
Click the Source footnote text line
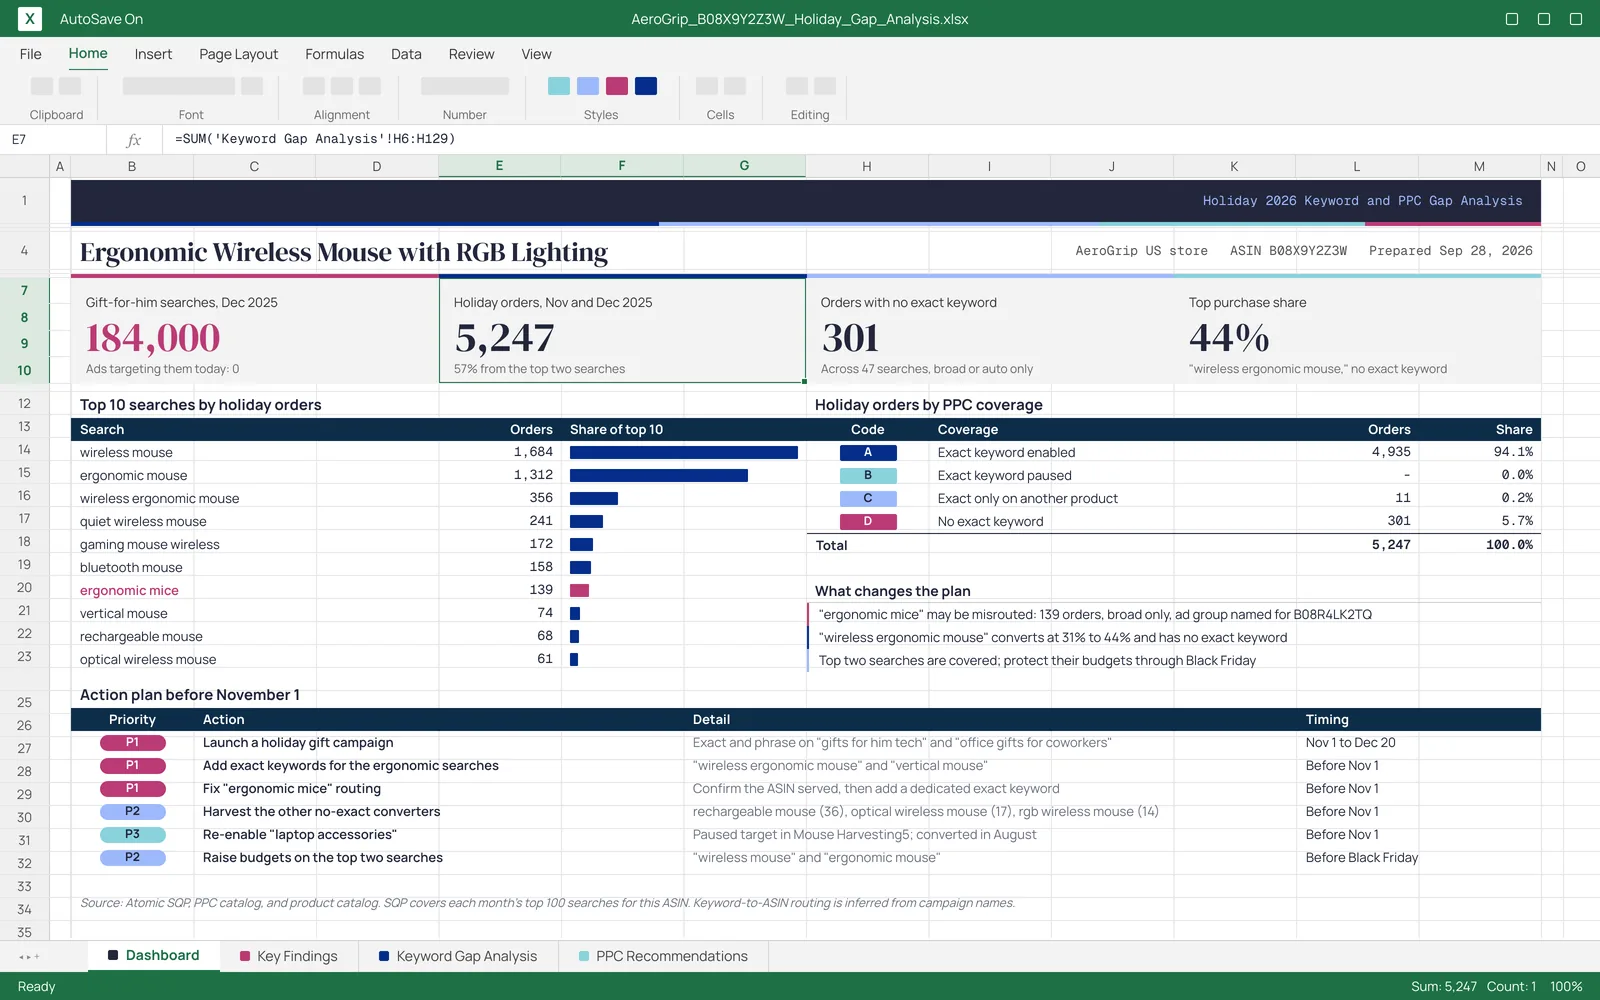click(547, 903)
